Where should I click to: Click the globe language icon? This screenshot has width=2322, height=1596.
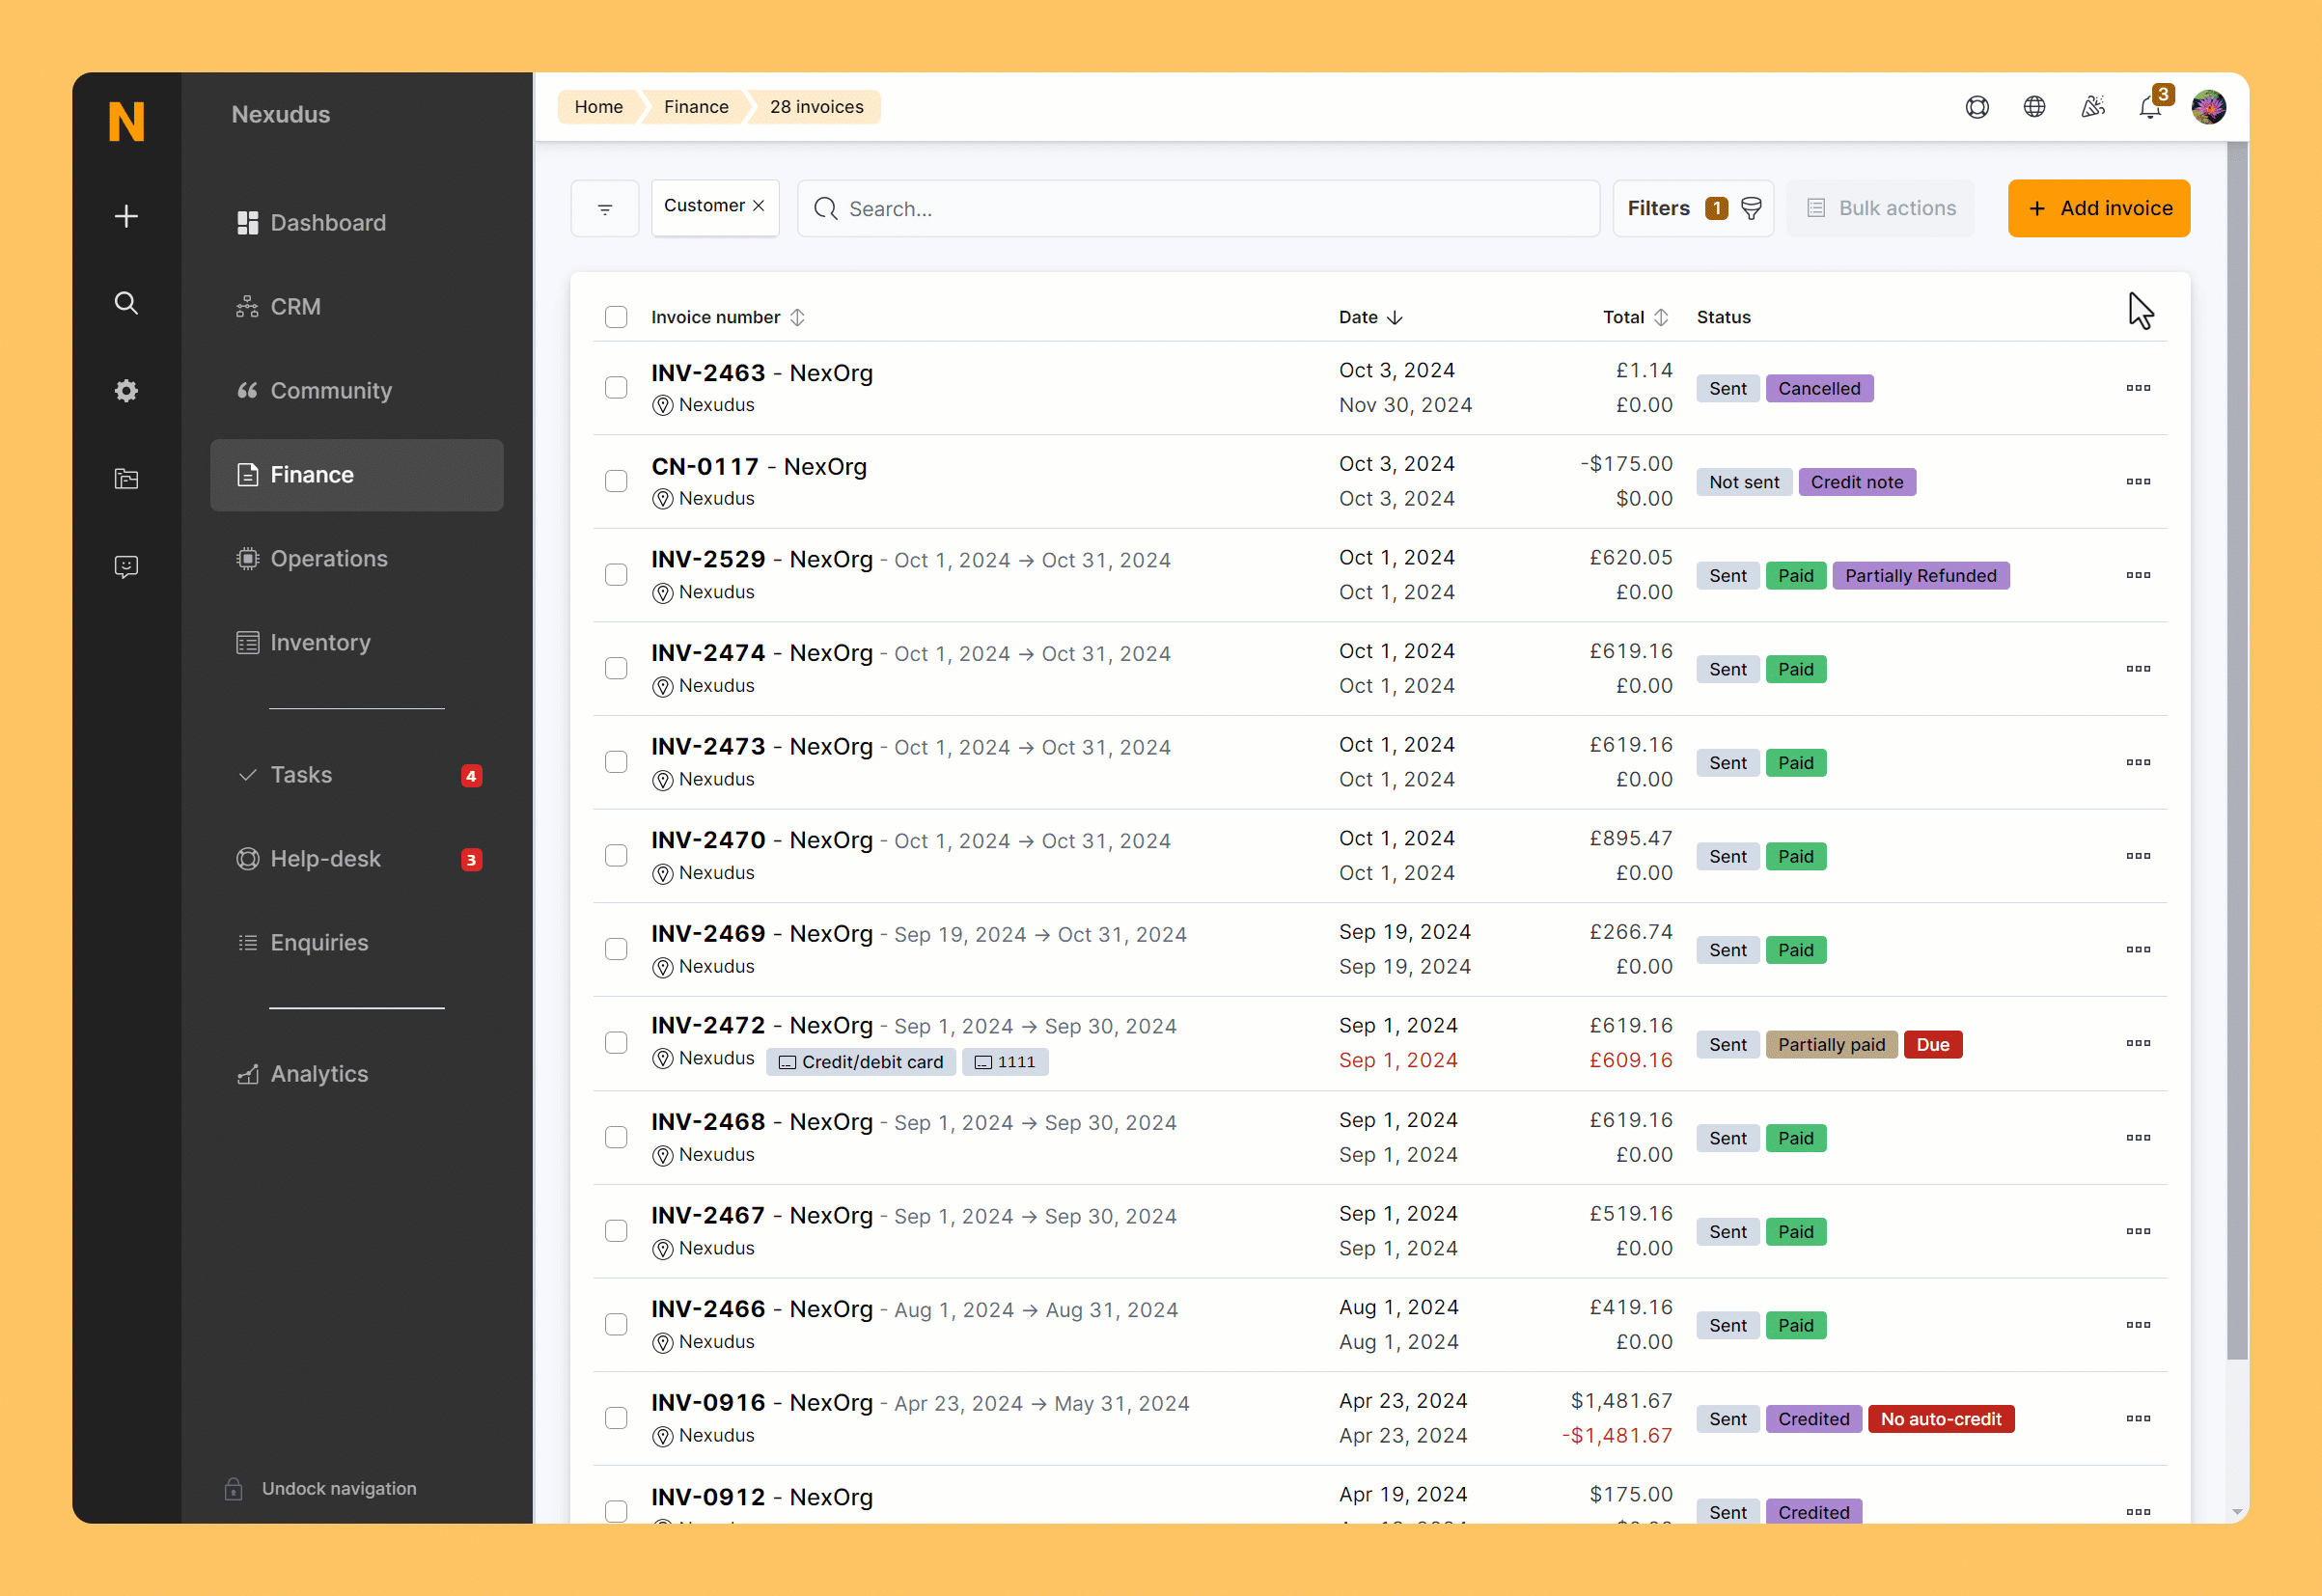(2034, 107)
